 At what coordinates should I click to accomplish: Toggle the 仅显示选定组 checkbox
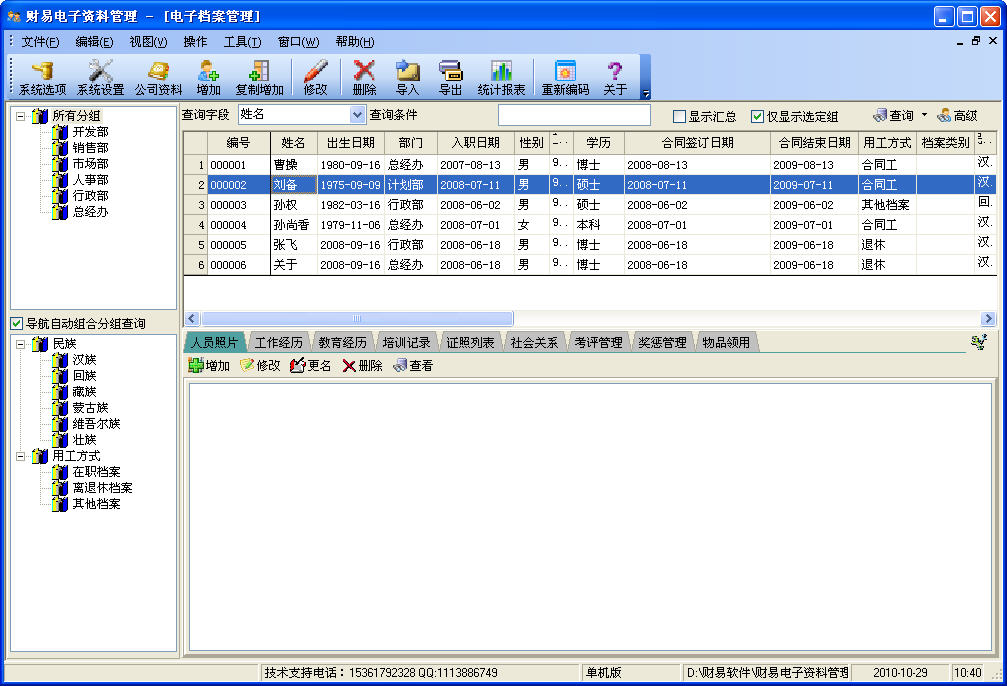pyautogui.click(x=757, y=116)
